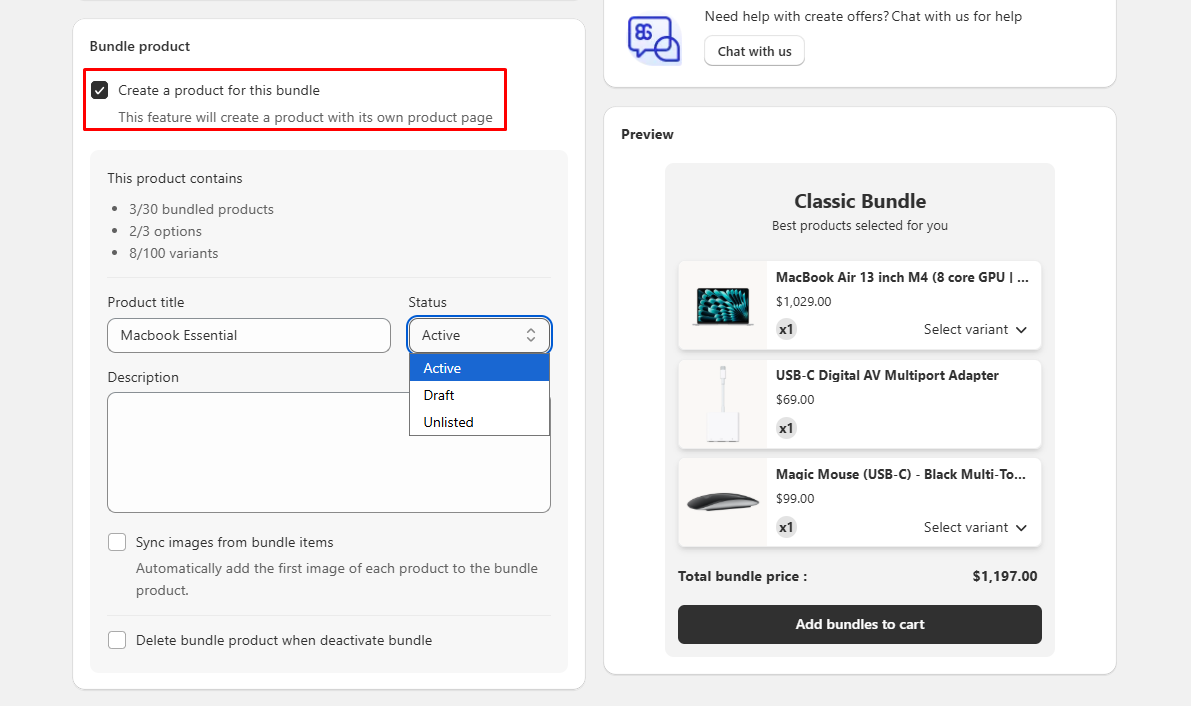Click Best products selected for you text

(x=860, y=226)
